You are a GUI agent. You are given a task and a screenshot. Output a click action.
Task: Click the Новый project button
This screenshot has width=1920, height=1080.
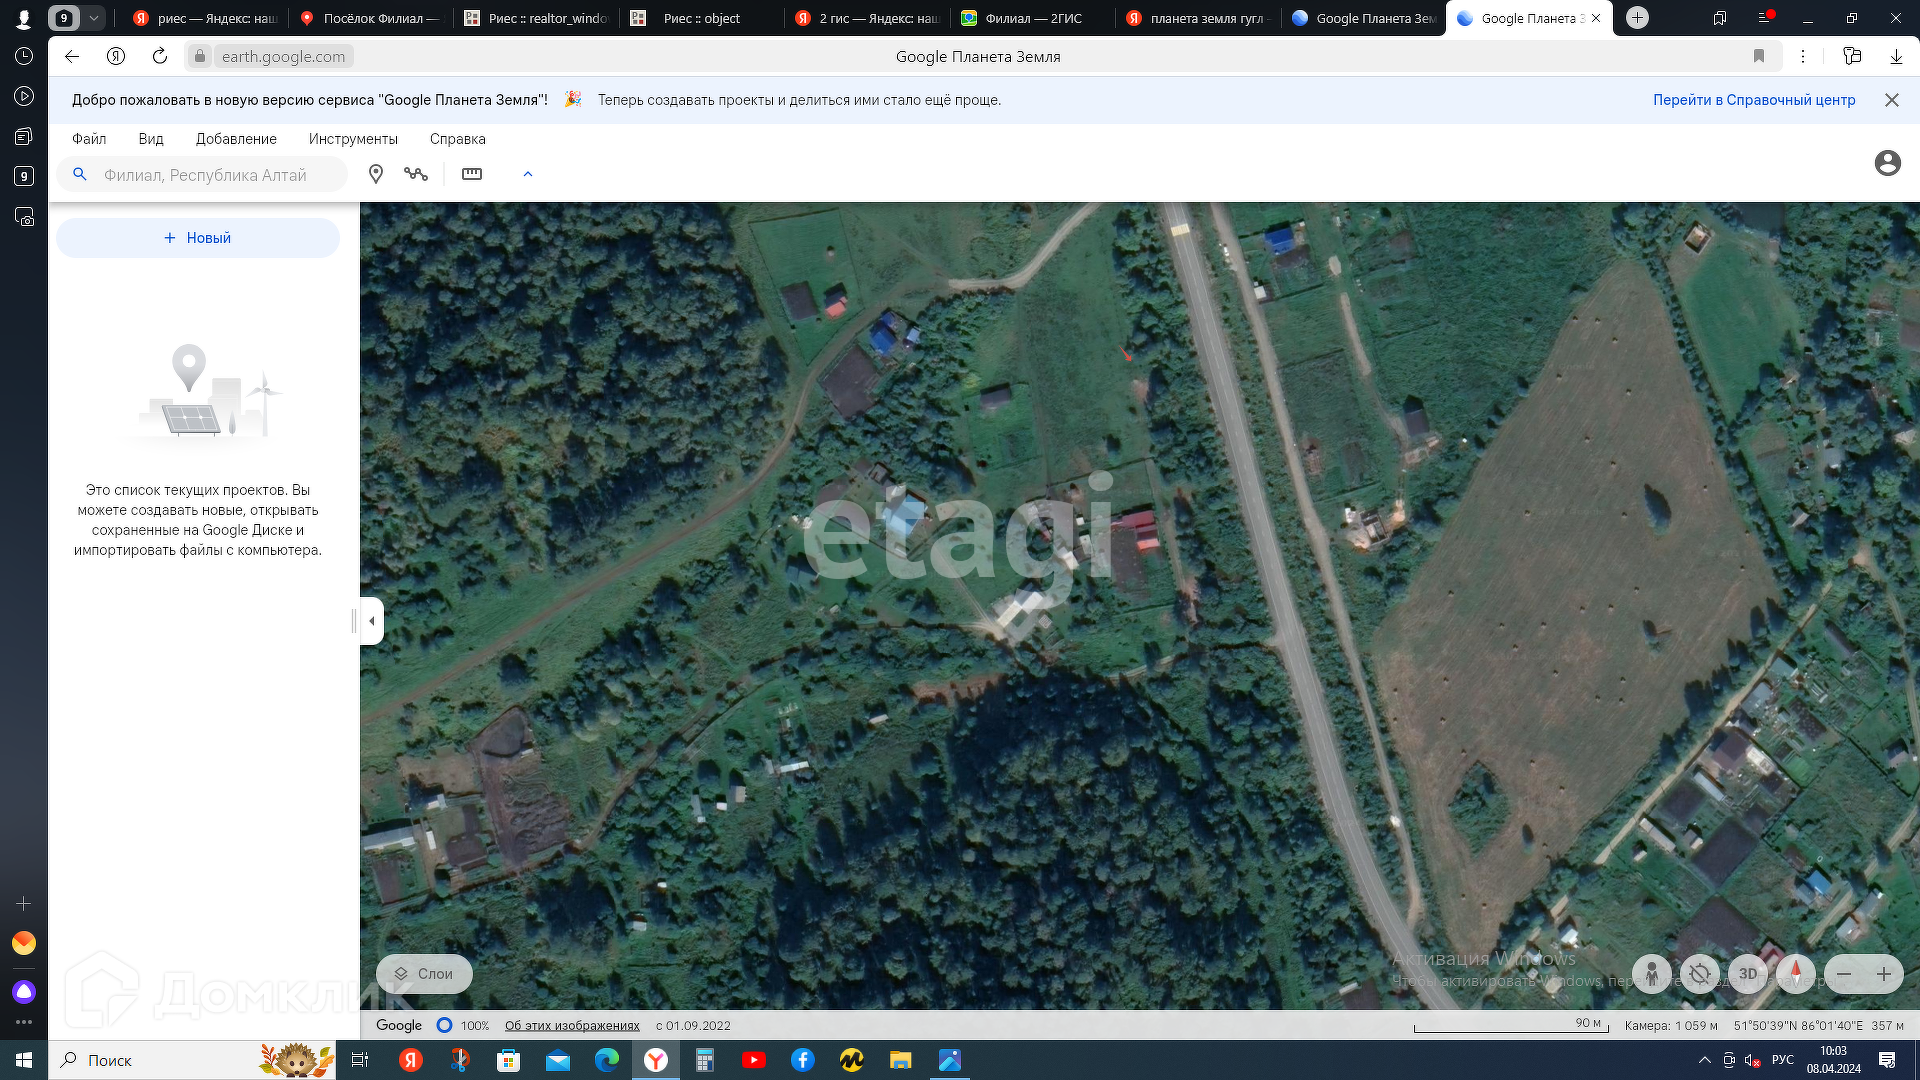tap(198, 238)
